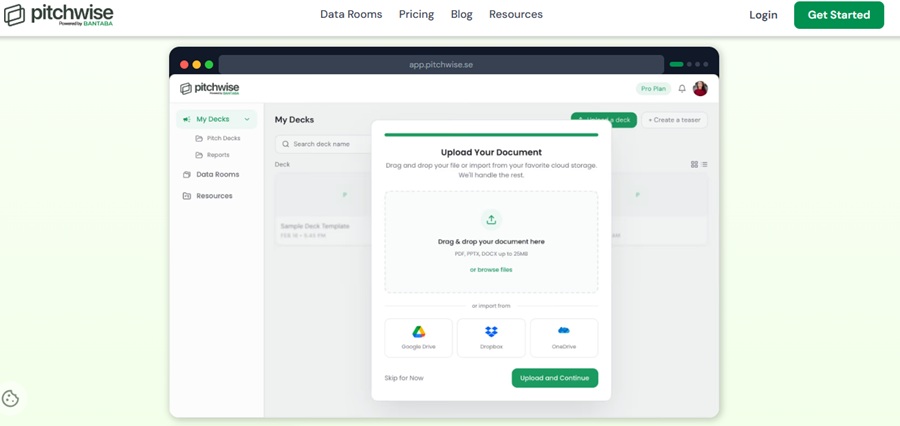The height and width of the screenshot is (426, 900).
Task: Click the cookie settings icon
Action: tap(11, 398)
